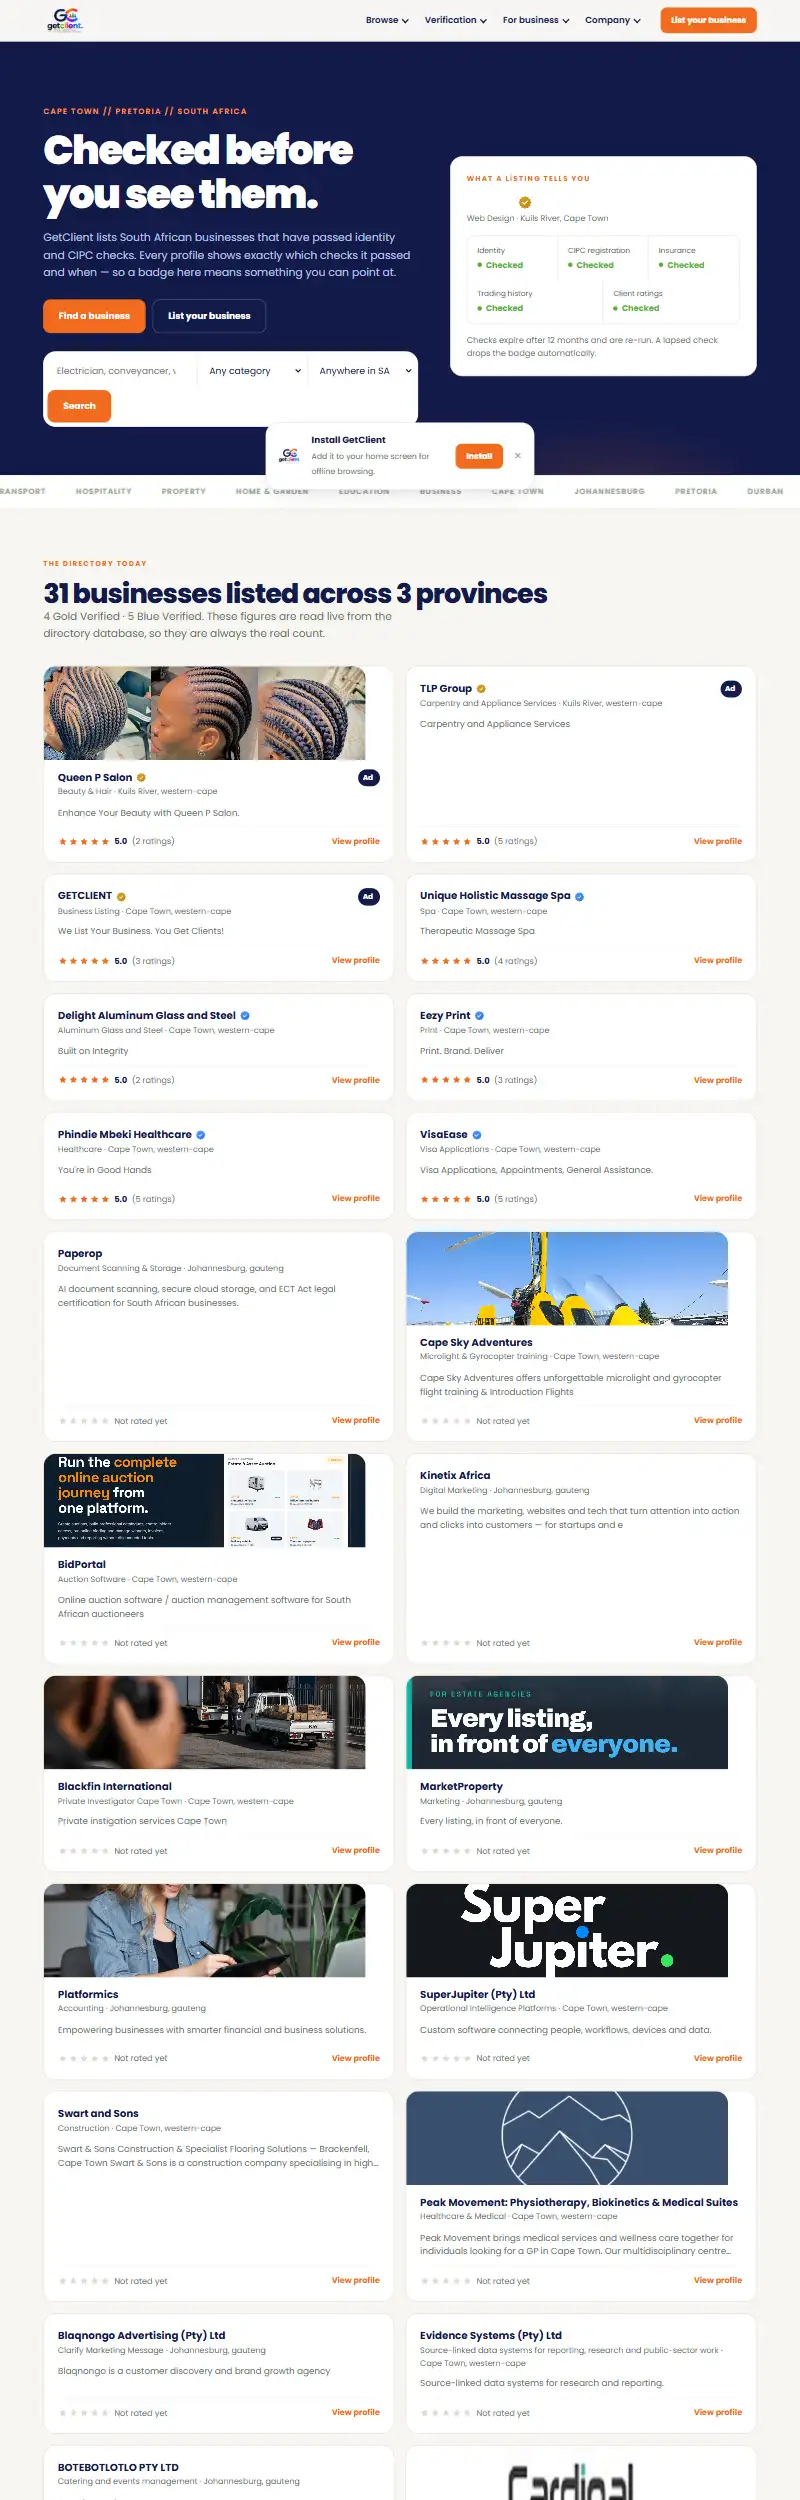Open the Super Jupiter logo image

click(567, 1931)
